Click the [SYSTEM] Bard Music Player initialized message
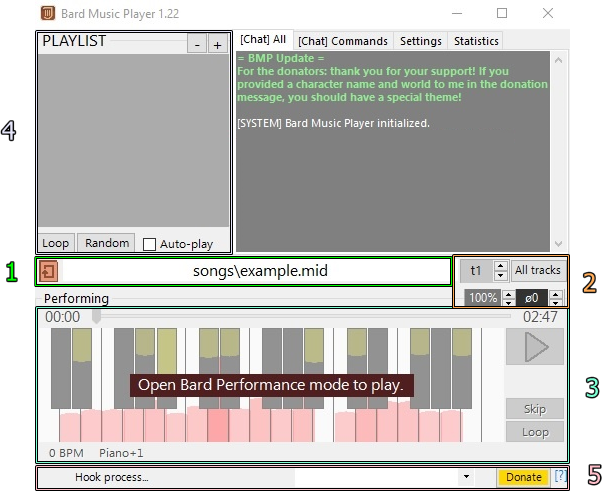The height and width of the screenshot is (491, 602). tap(333, 123)
